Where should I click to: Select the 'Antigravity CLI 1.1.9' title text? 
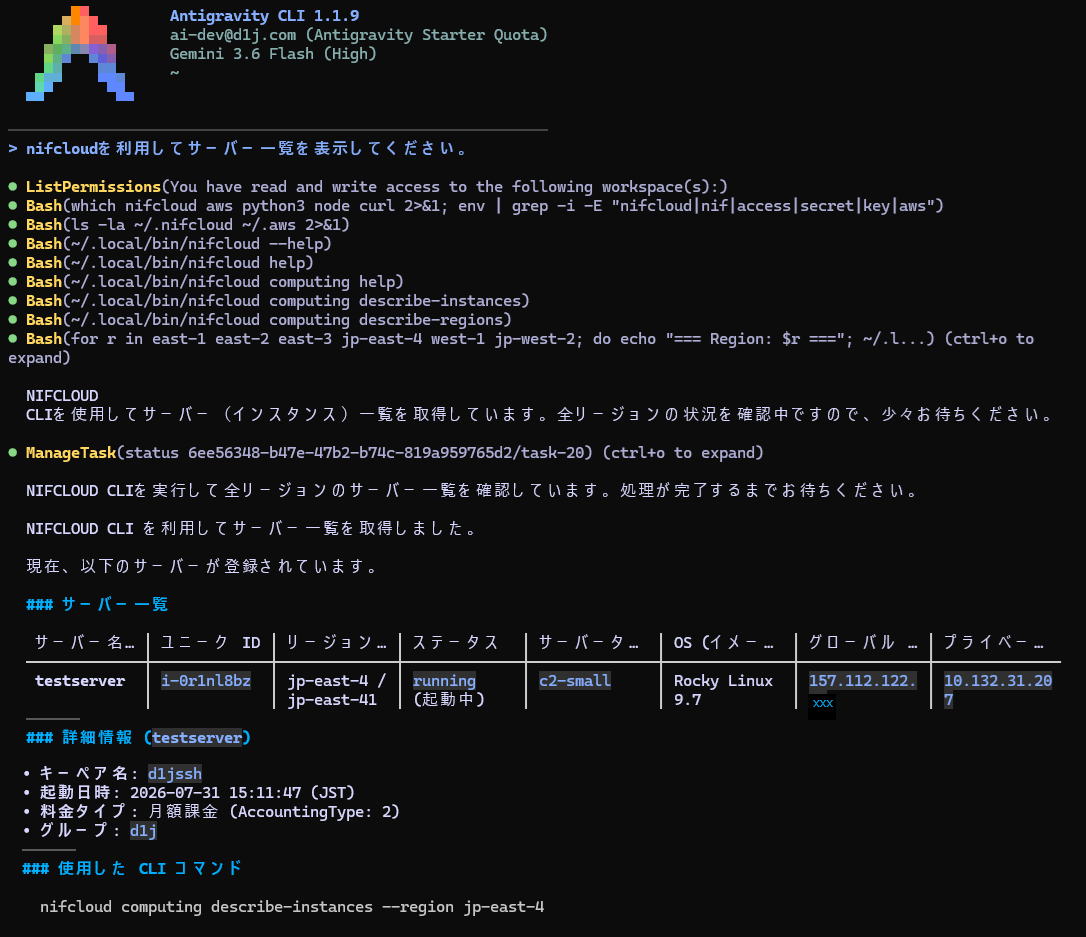(x=265, y=15)
